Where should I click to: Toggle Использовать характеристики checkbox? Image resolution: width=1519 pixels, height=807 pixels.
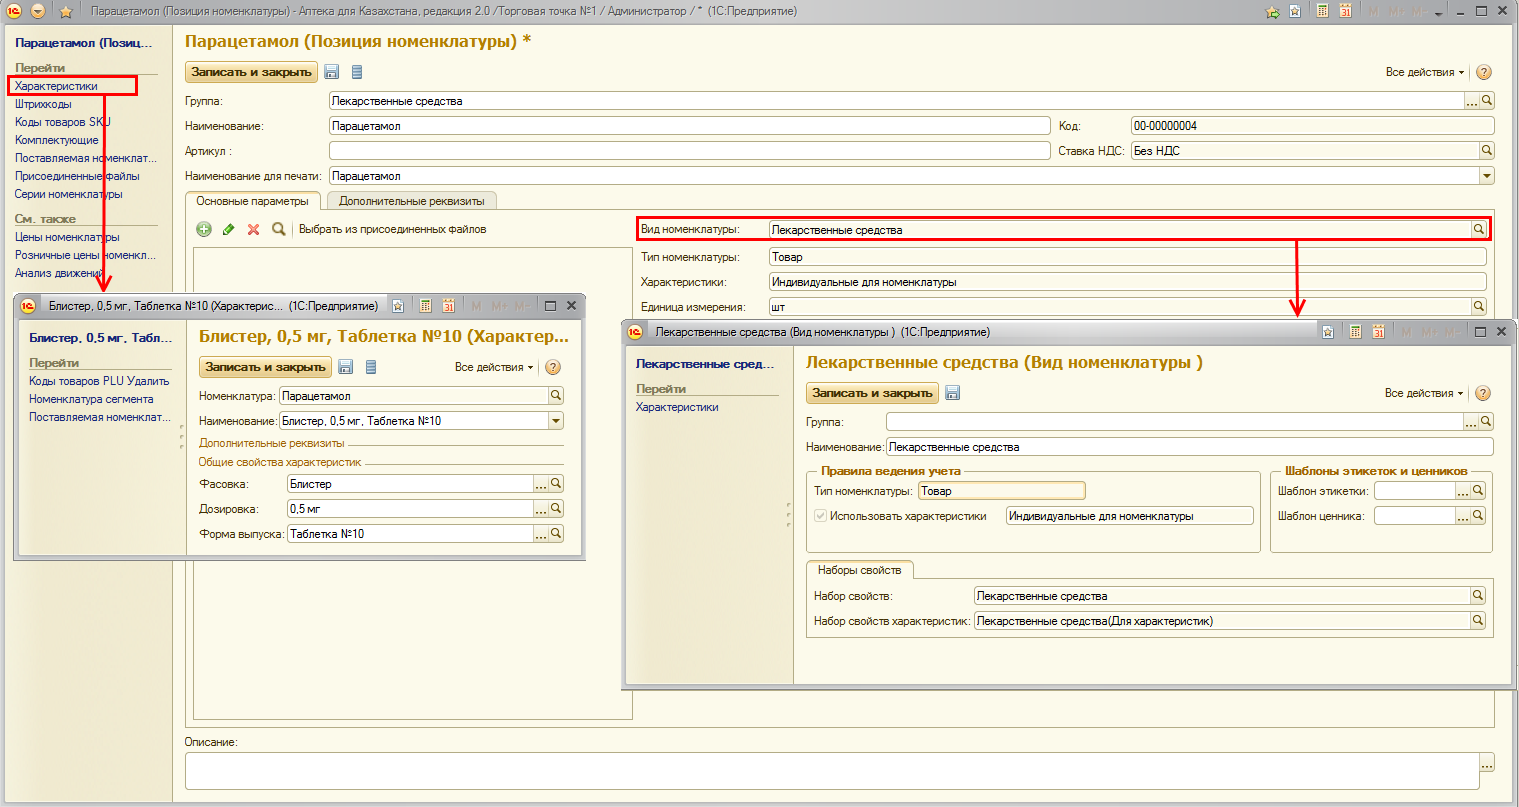pyautogui.click(x=821, y=516)
